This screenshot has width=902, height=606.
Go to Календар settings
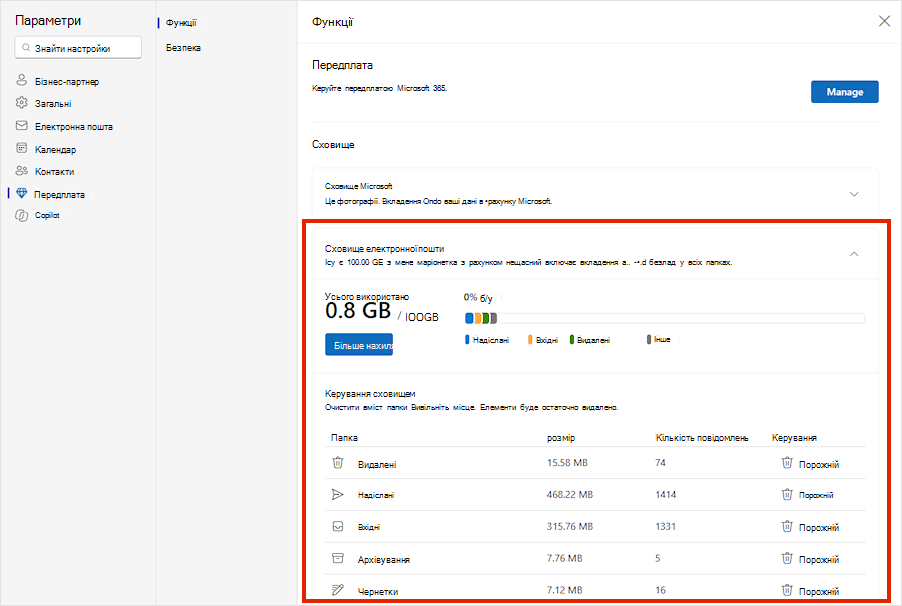(x=46, y=149)
